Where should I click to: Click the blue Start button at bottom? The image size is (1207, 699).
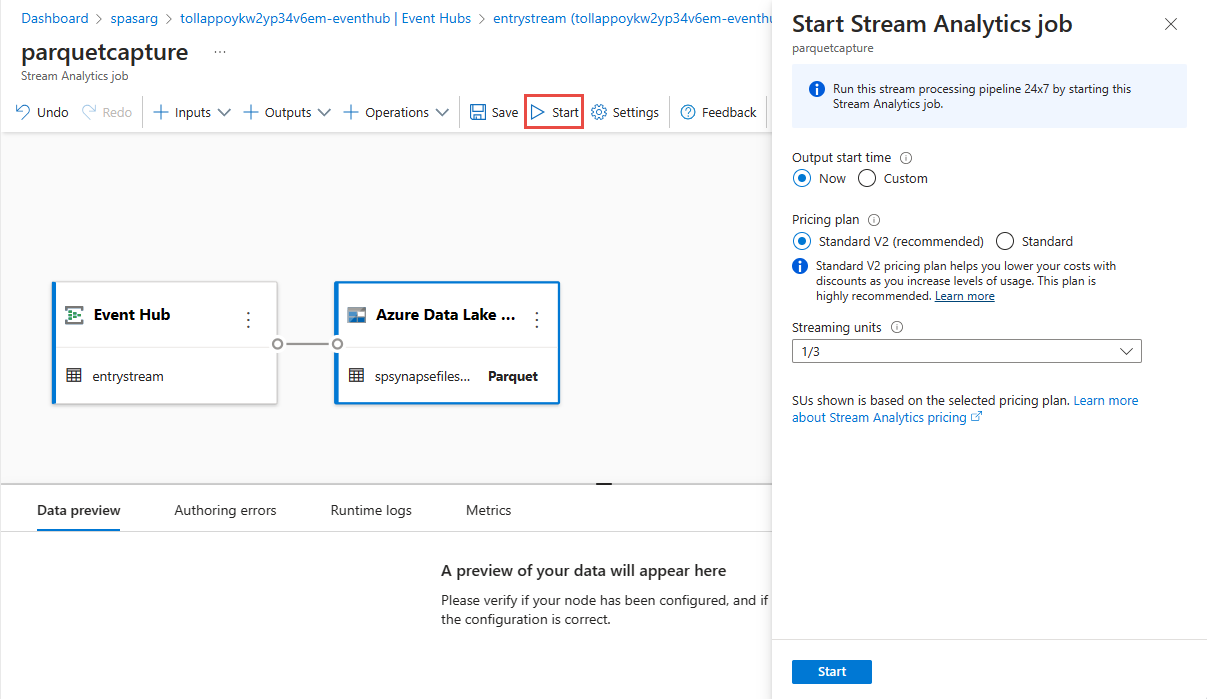pyautogui.click(x=832, y=672)
